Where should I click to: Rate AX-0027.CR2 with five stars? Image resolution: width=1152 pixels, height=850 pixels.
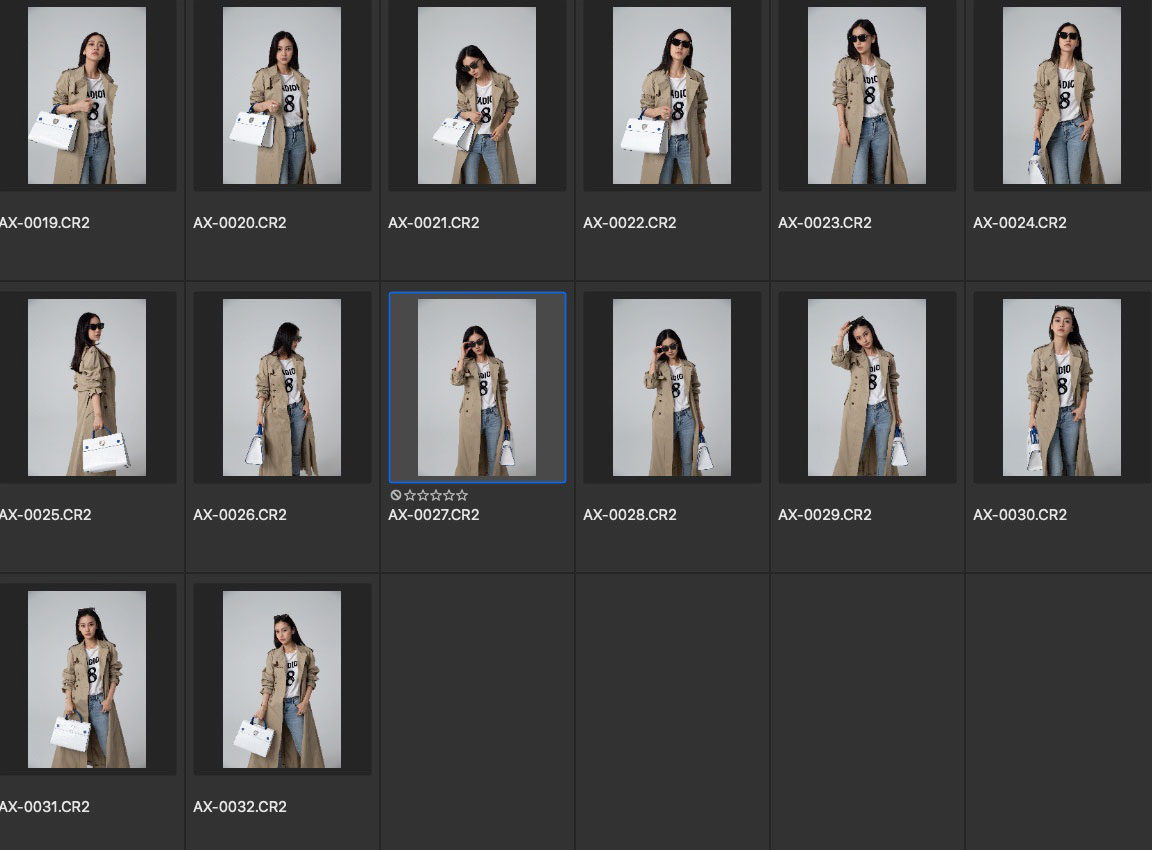coord(462,495)
